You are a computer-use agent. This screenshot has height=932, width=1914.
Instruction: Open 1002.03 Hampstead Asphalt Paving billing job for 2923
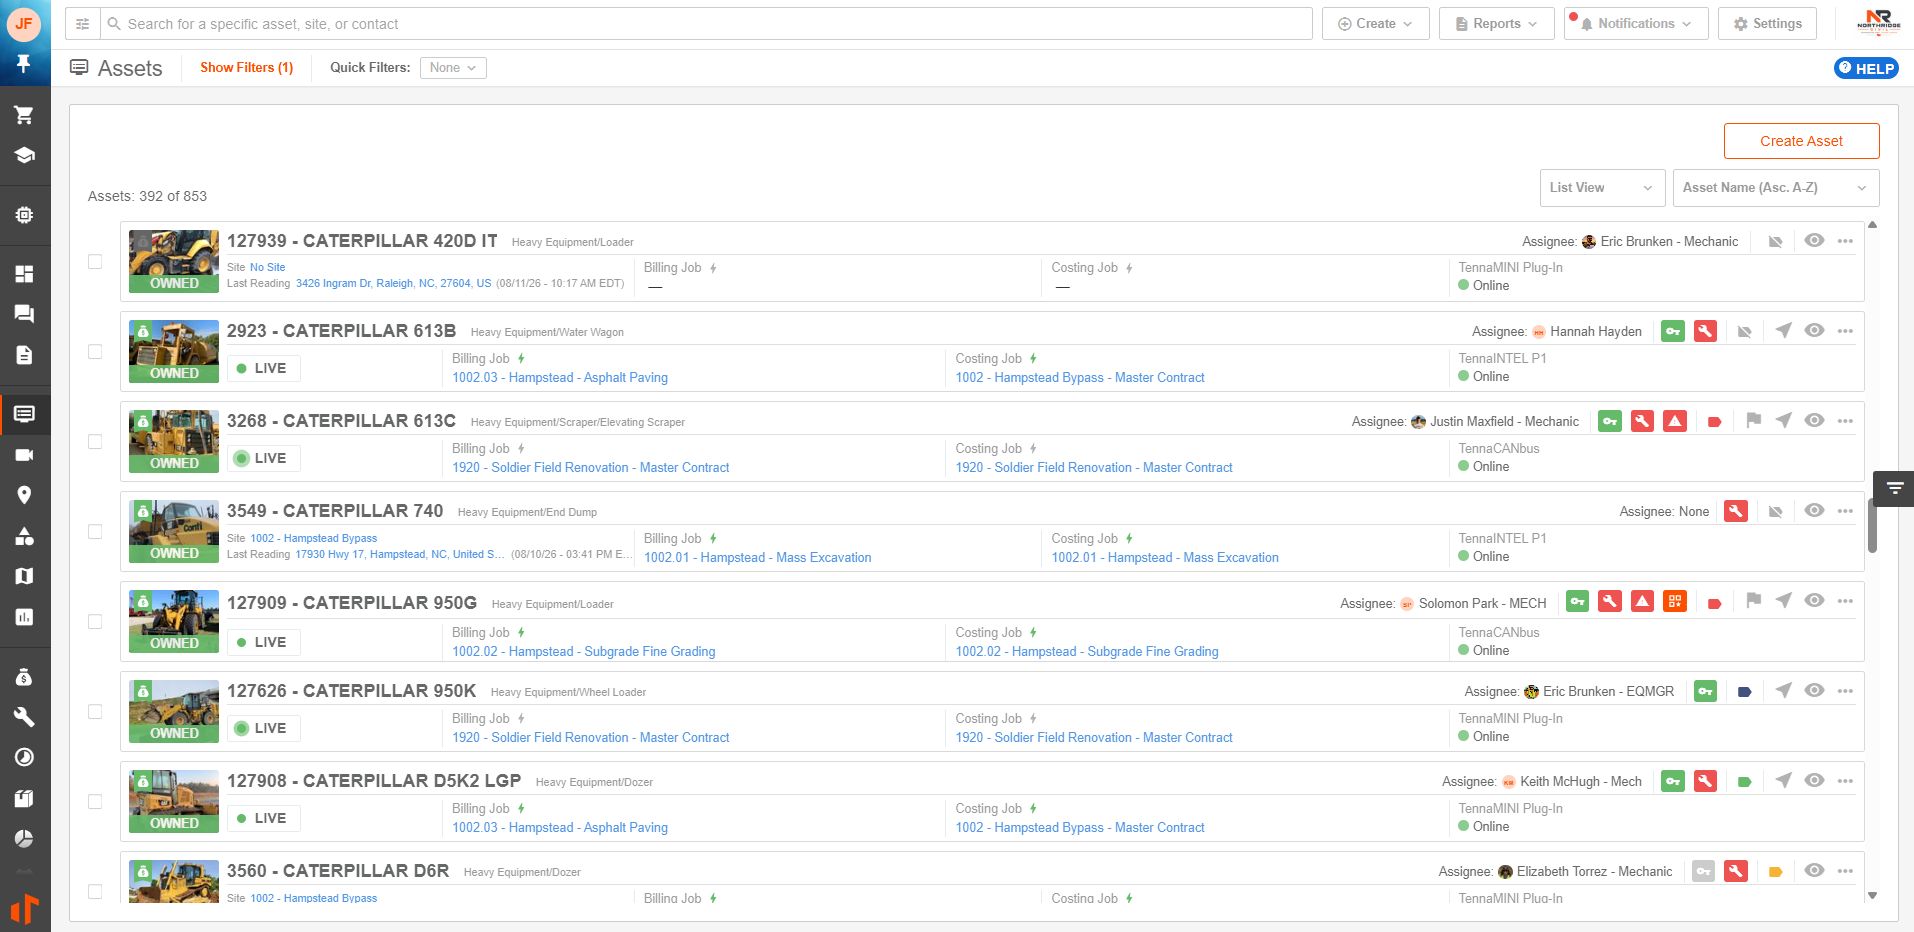coord(560,378)
